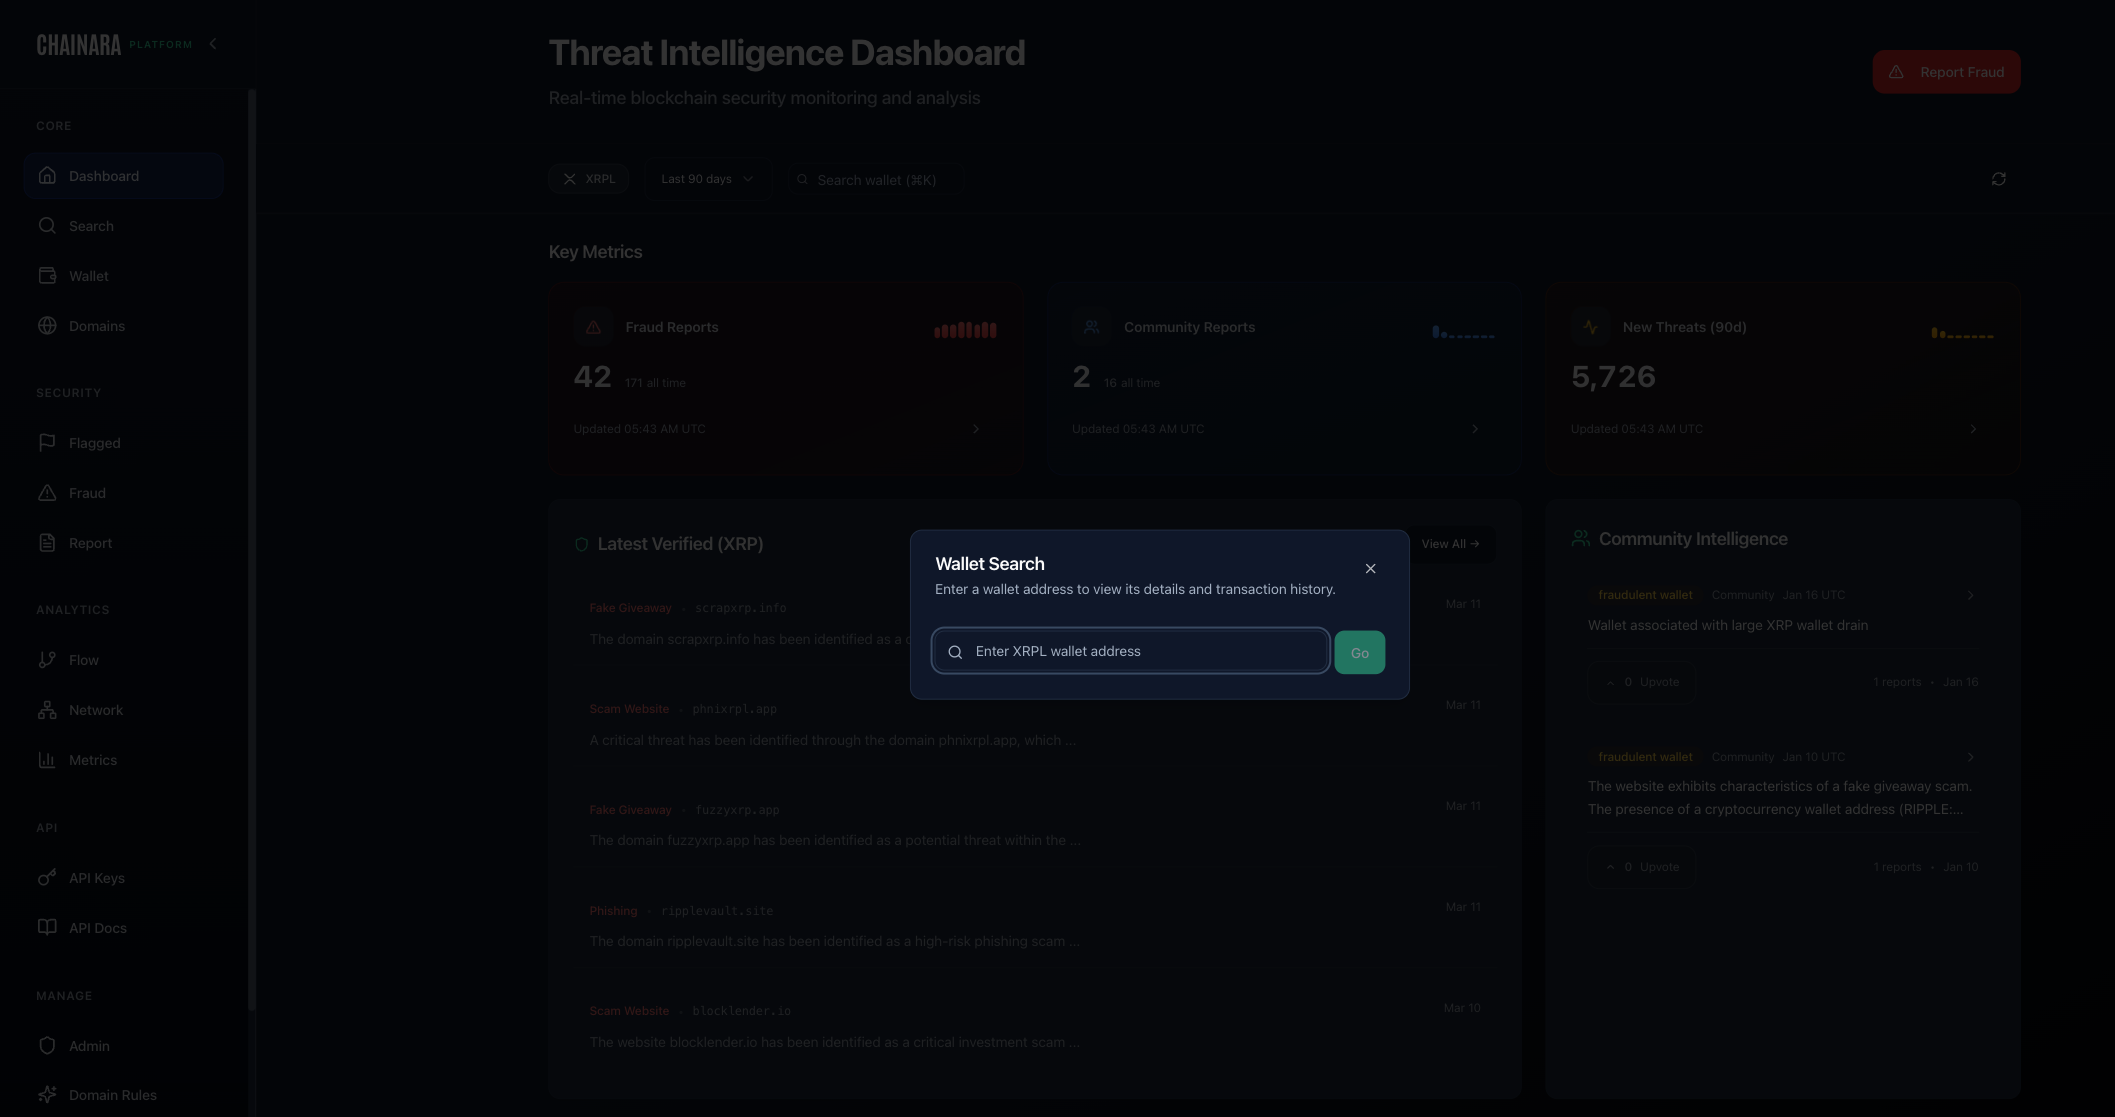Click the Community Intelligence people icon
2115x1117 pixels.
click(1580, 538)
